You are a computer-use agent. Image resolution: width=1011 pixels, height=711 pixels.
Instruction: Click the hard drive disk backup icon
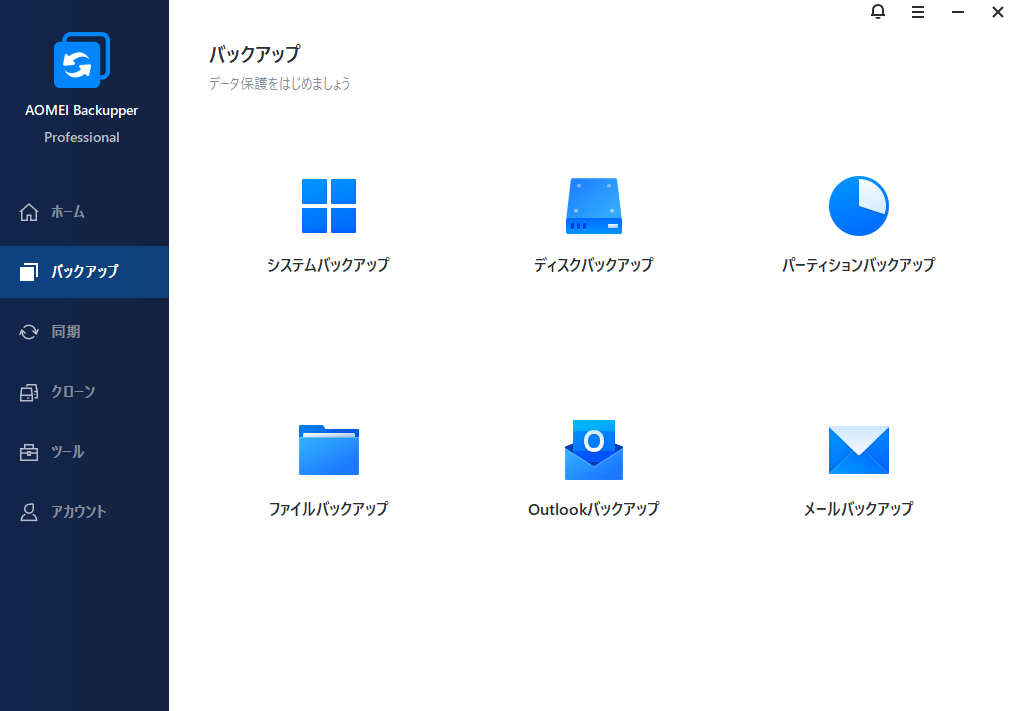(594, 206)
